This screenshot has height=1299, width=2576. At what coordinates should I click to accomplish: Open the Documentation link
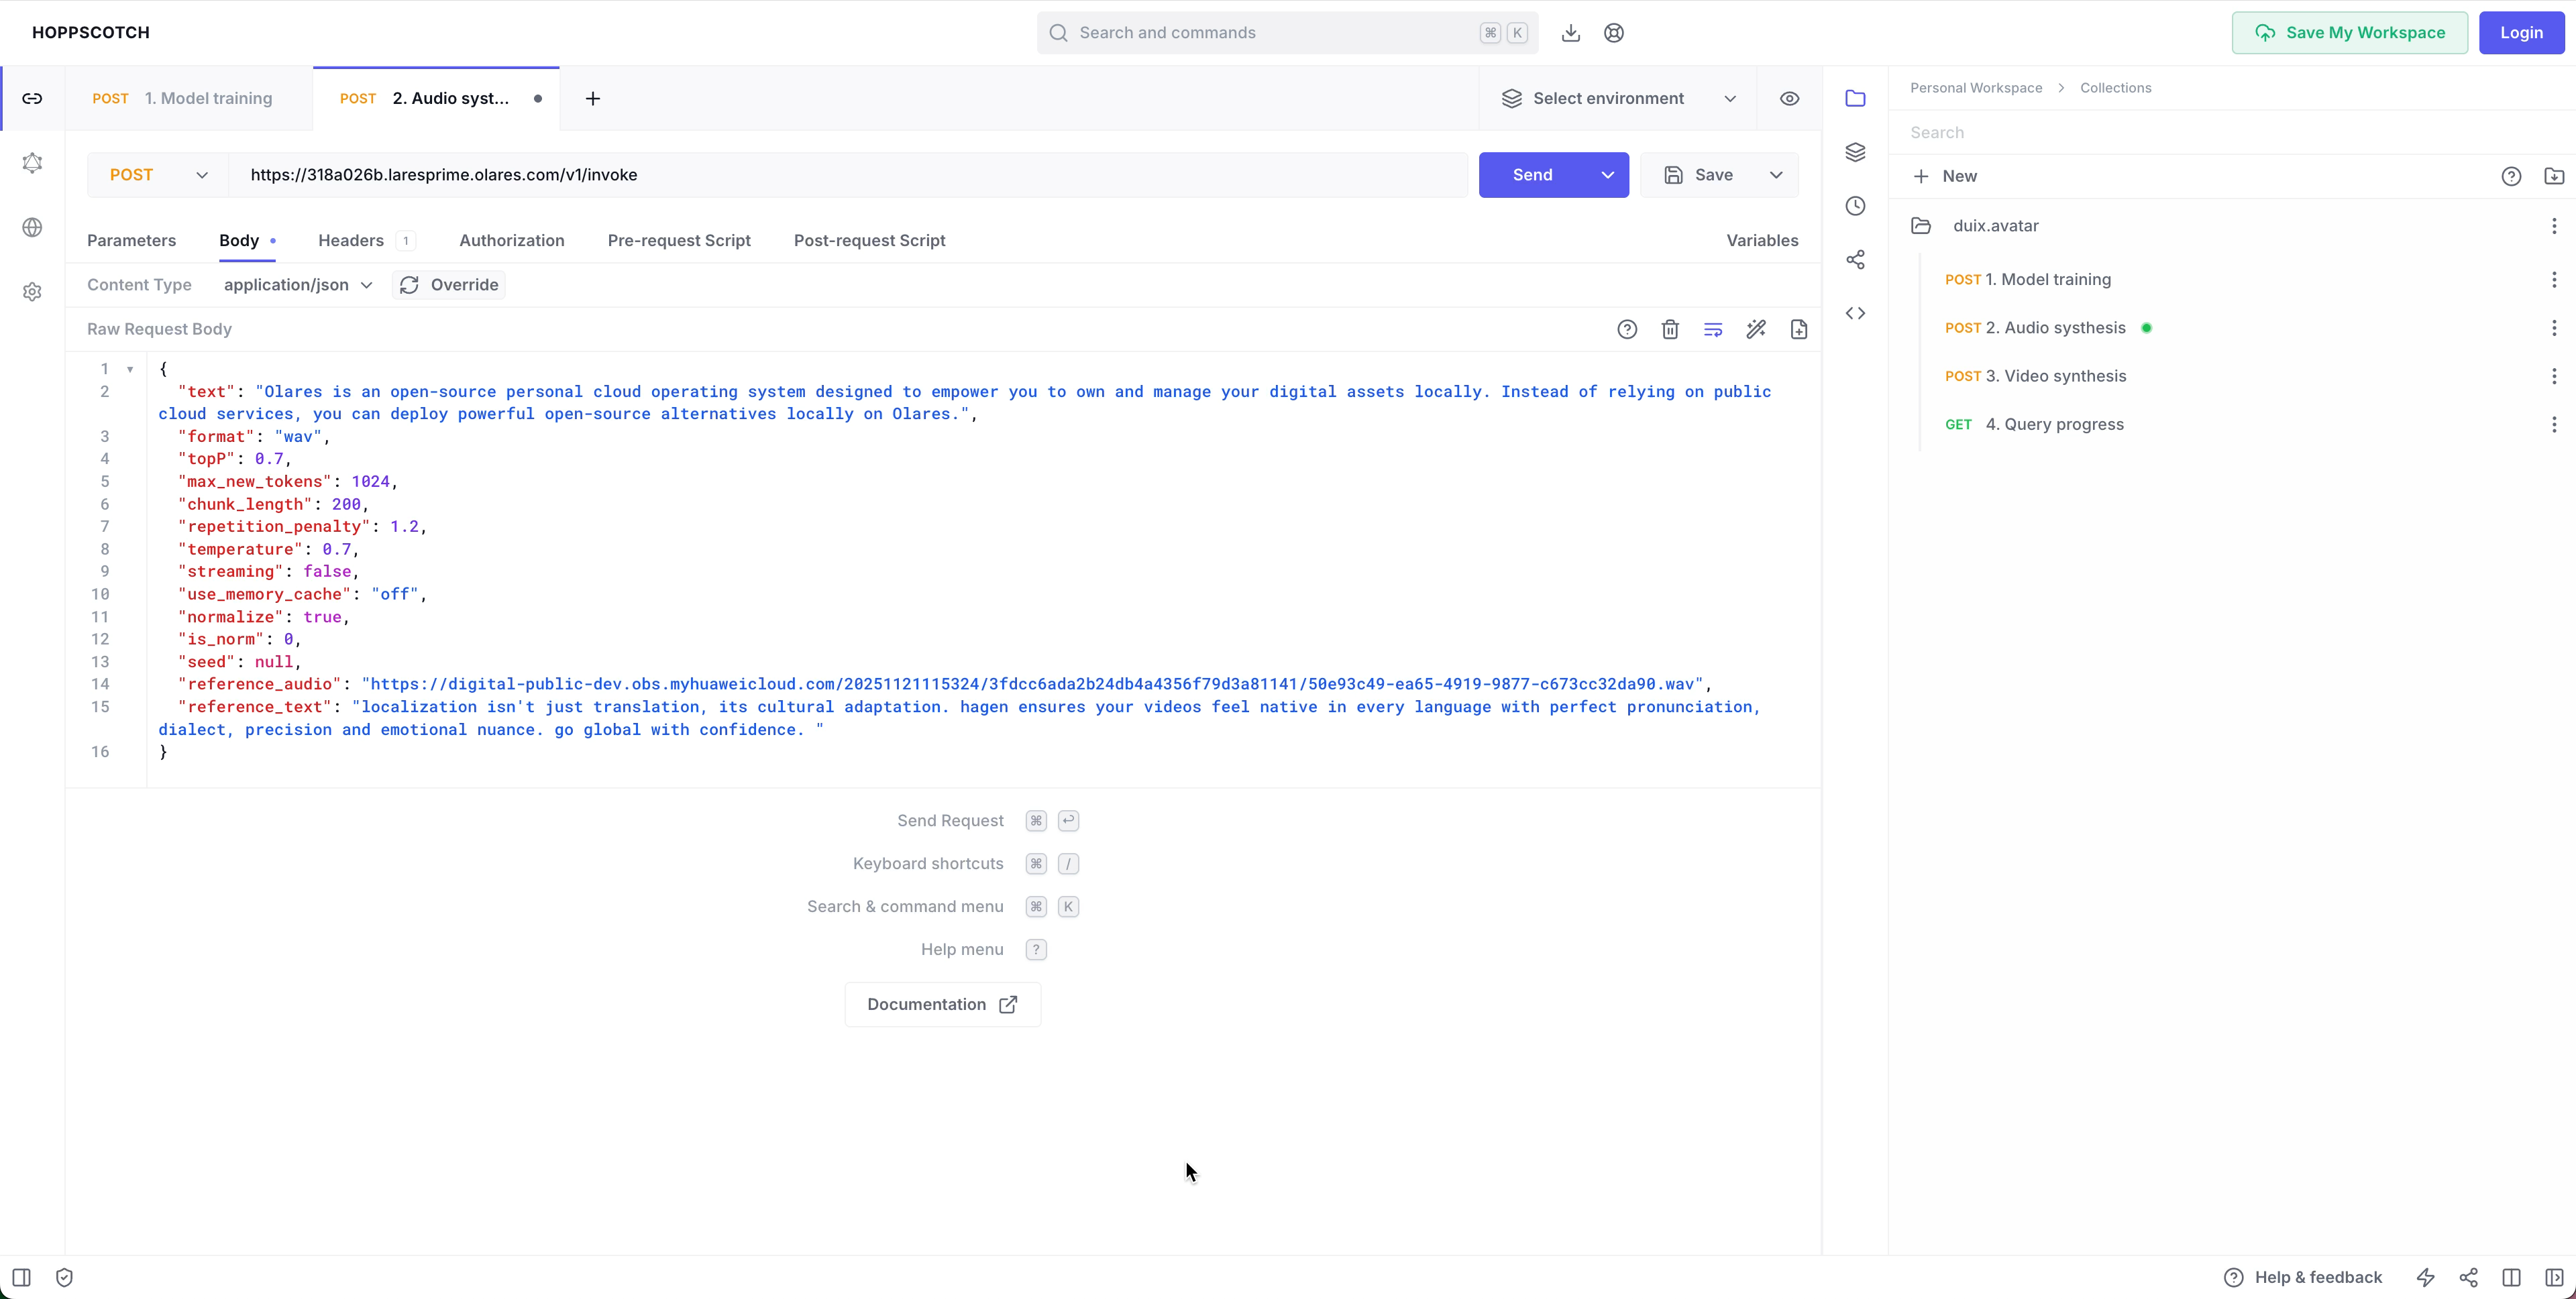tap(942, 1004)
